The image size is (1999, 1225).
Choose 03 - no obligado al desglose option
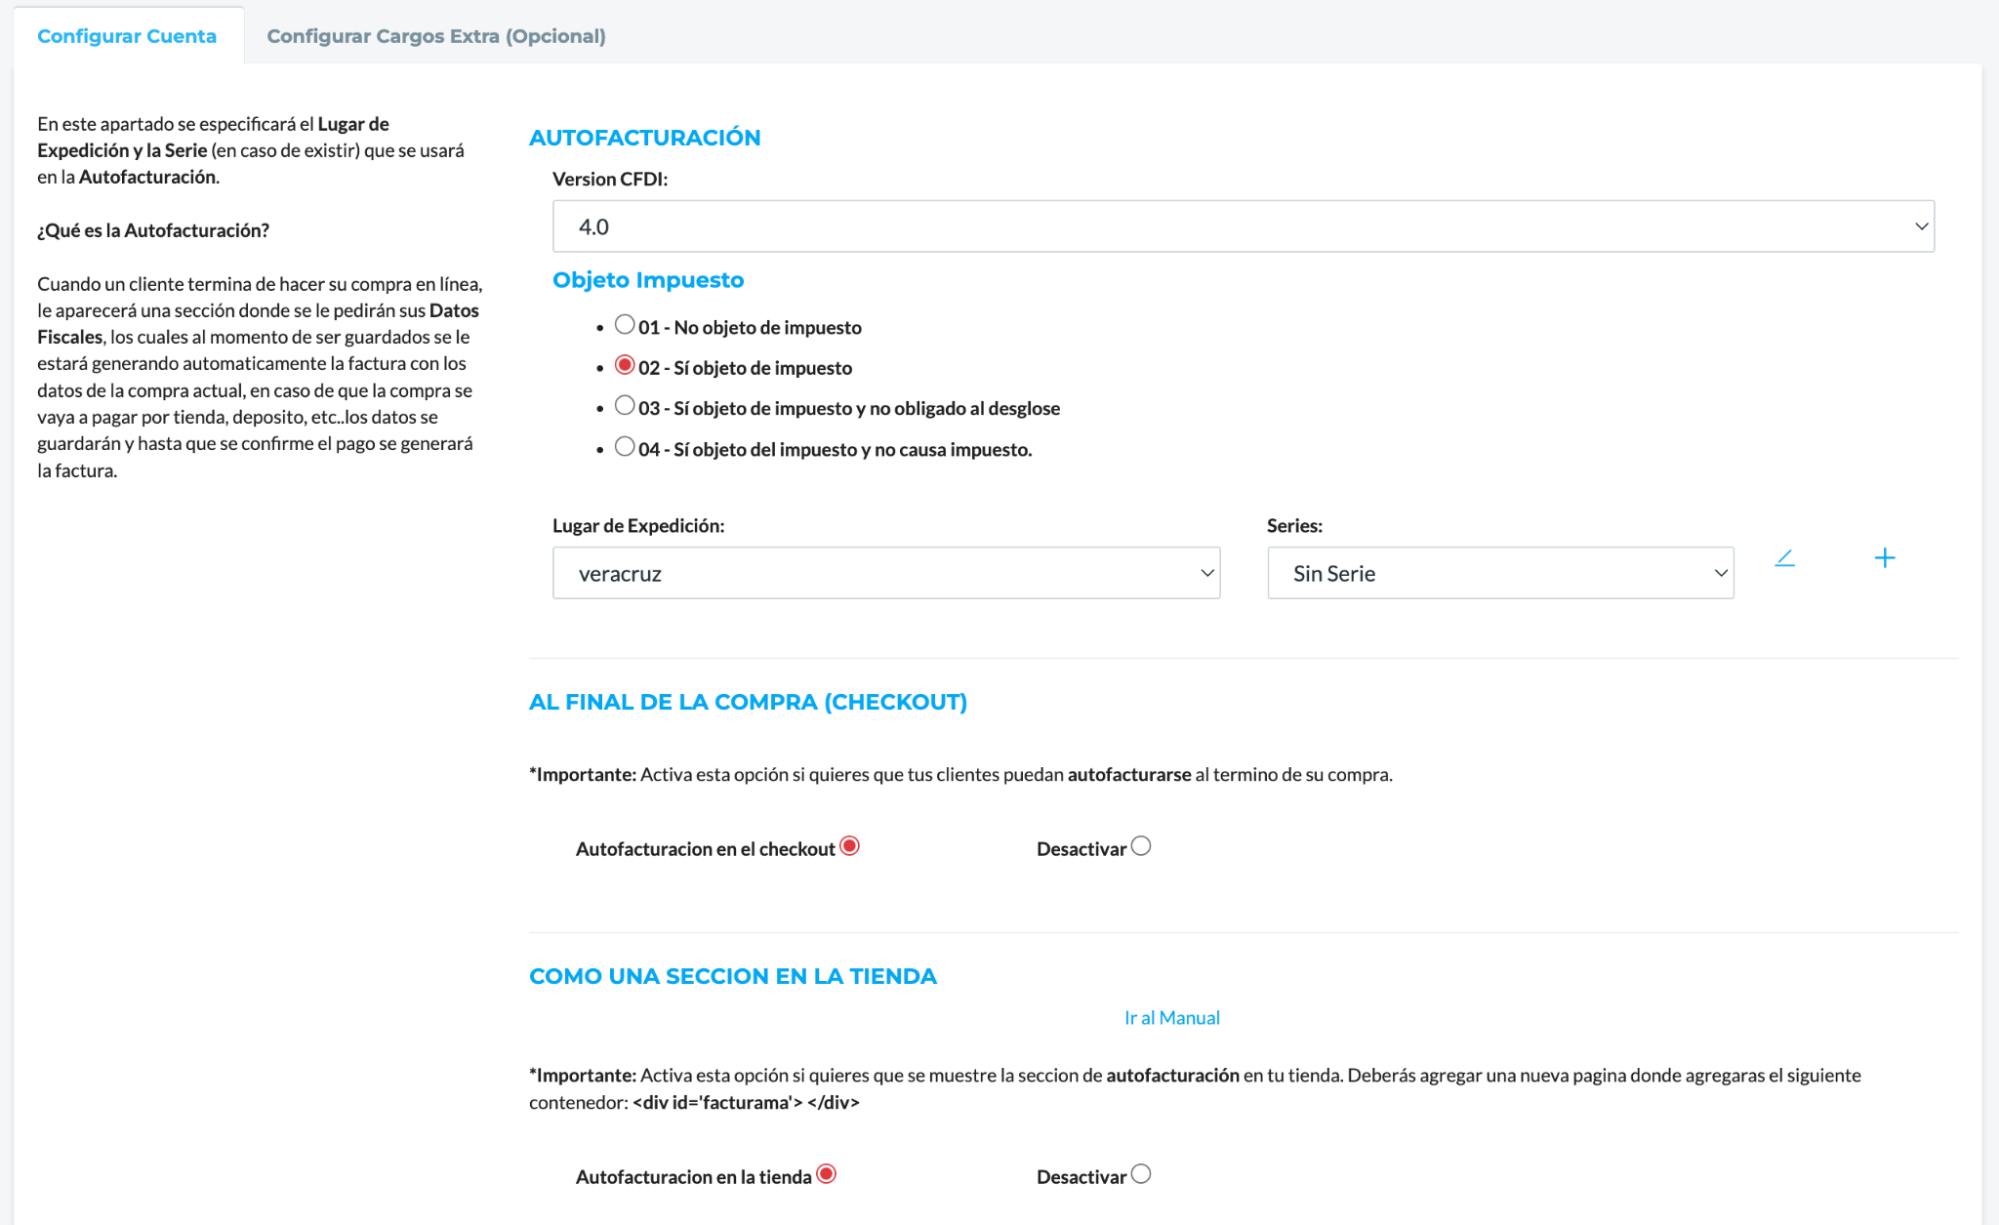click(624, 405)
